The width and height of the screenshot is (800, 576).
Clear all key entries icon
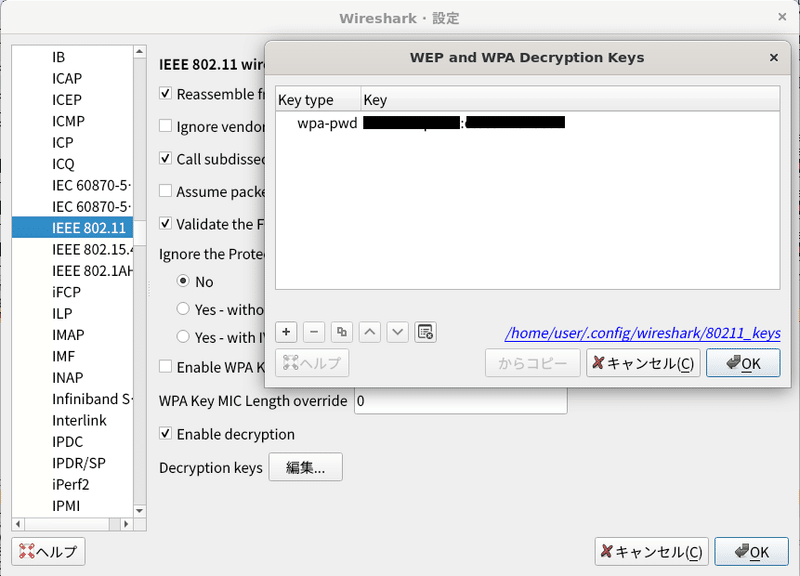coord(425,332)
